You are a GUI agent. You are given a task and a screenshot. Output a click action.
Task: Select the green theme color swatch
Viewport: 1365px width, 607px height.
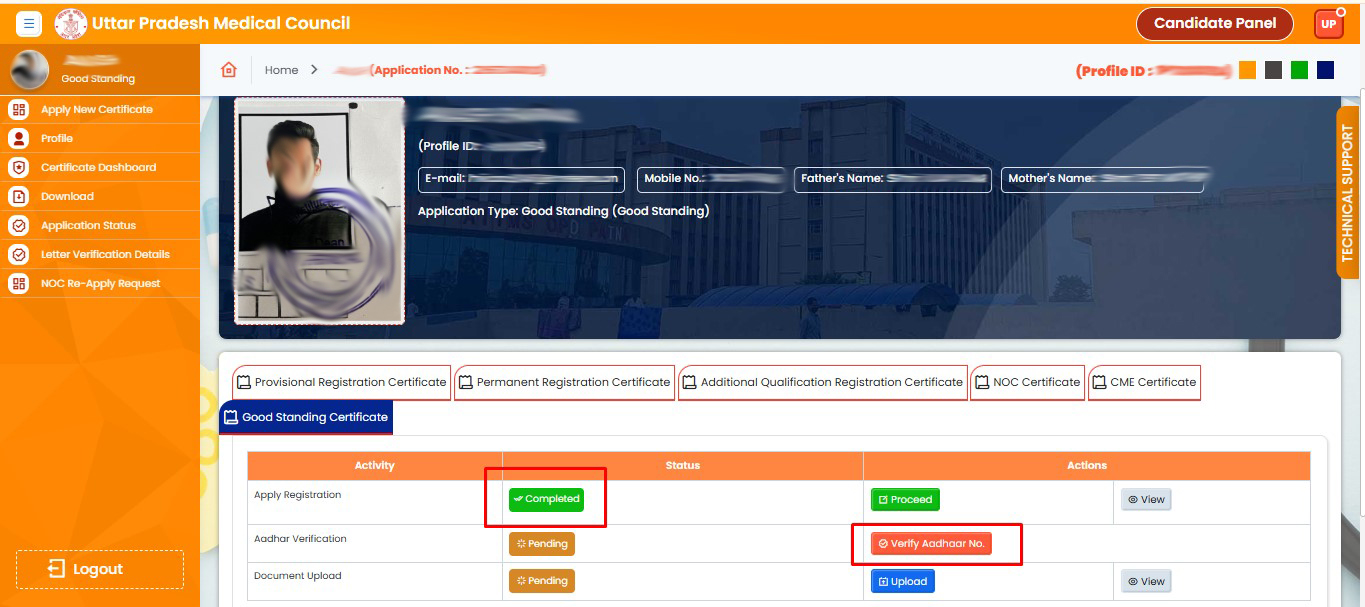coord(1299,70)
